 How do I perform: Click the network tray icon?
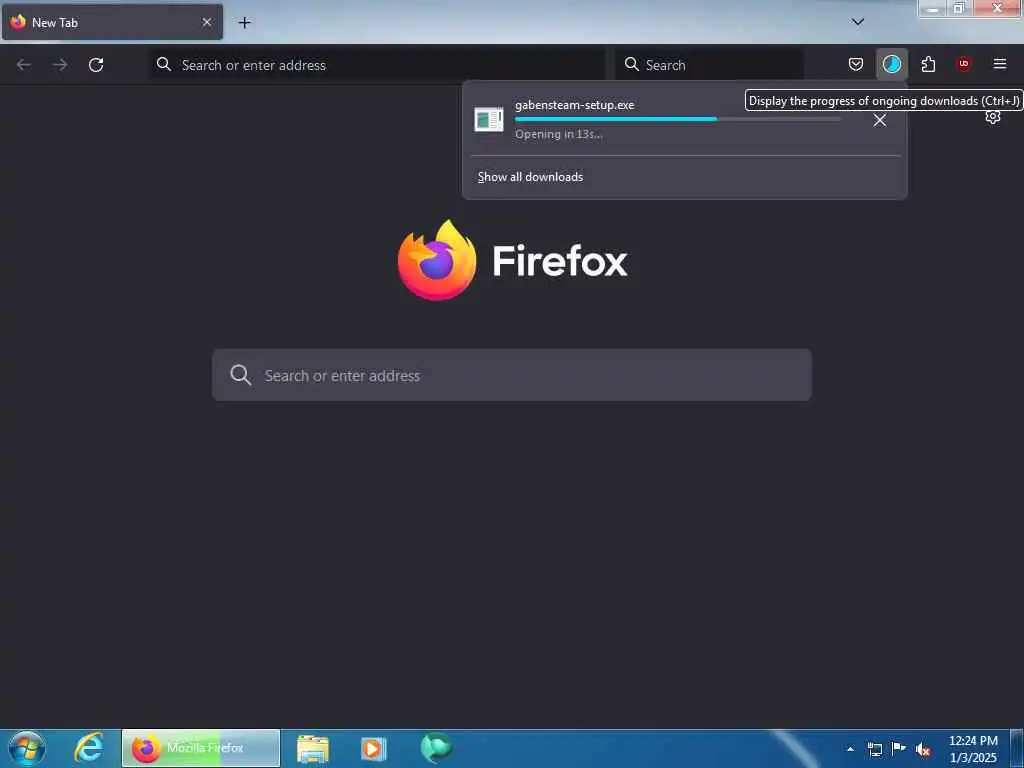pyautogui.click(x=874, y=749)
